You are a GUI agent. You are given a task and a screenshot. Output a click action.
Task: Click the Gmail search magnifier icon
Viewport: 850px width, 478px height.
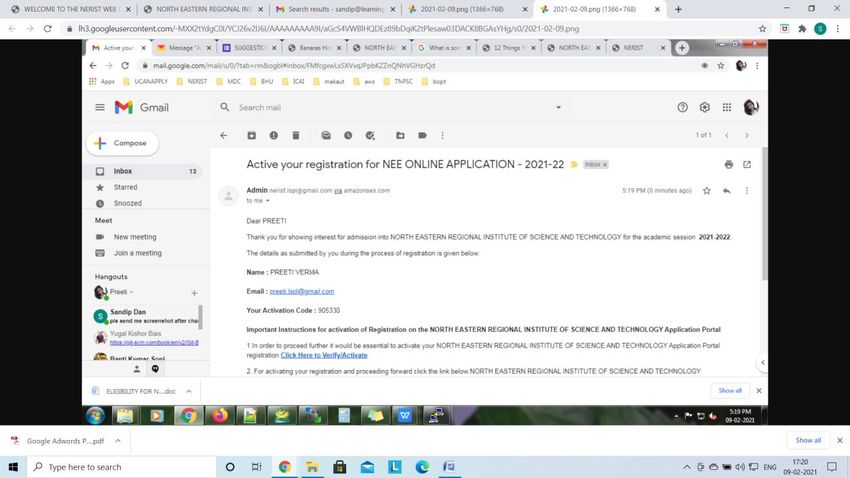(225, 107)
